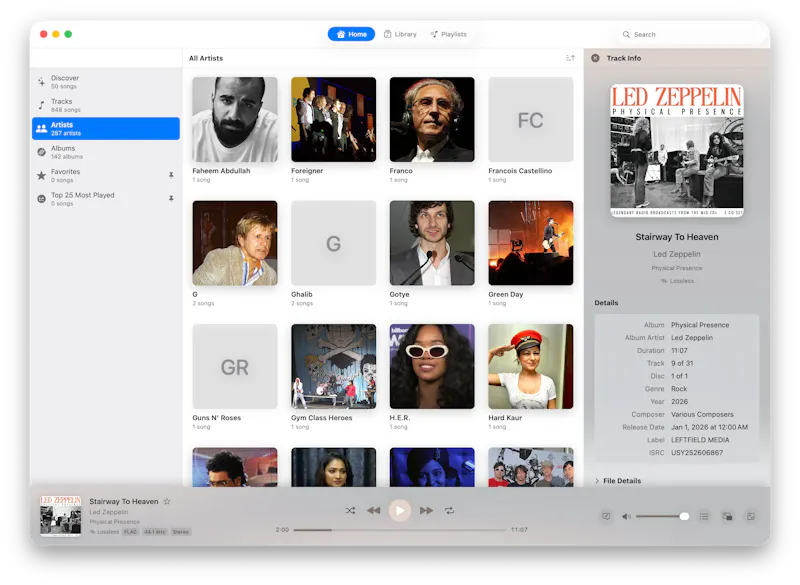
Task: Open the Albums section in sidebar
Action: tap(106, 152)
